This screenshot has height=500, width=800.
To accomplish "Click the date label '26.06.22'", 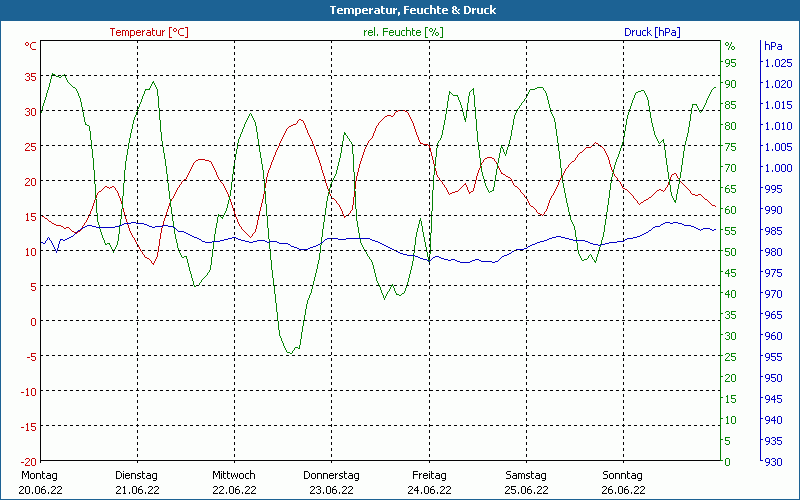I will click(623, 490).
